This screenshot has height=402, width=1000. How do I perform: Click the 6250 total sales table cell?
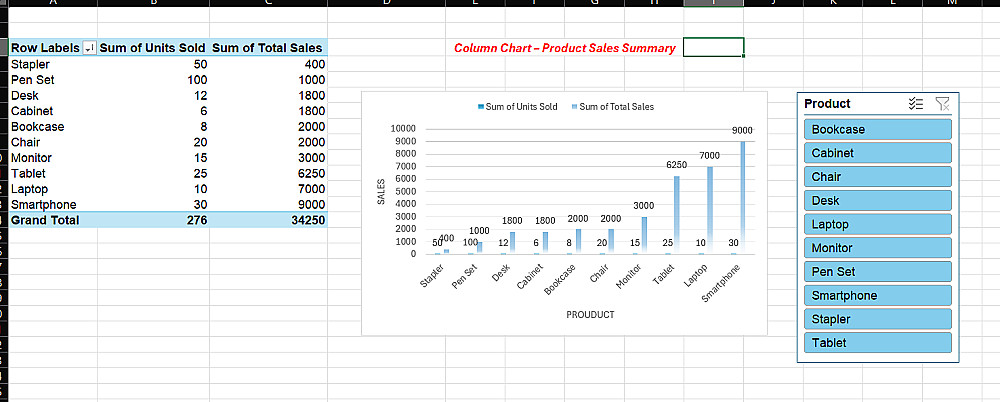[x=268, y=174]
